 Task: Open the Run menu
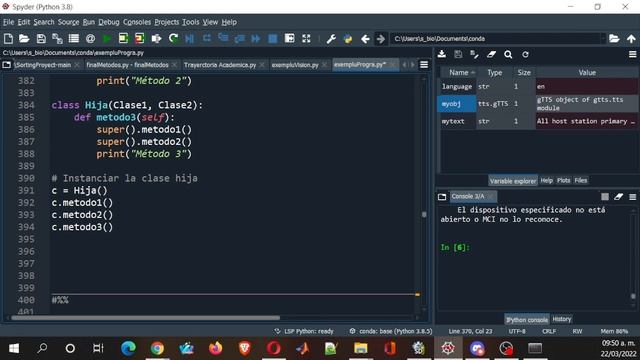89,22
